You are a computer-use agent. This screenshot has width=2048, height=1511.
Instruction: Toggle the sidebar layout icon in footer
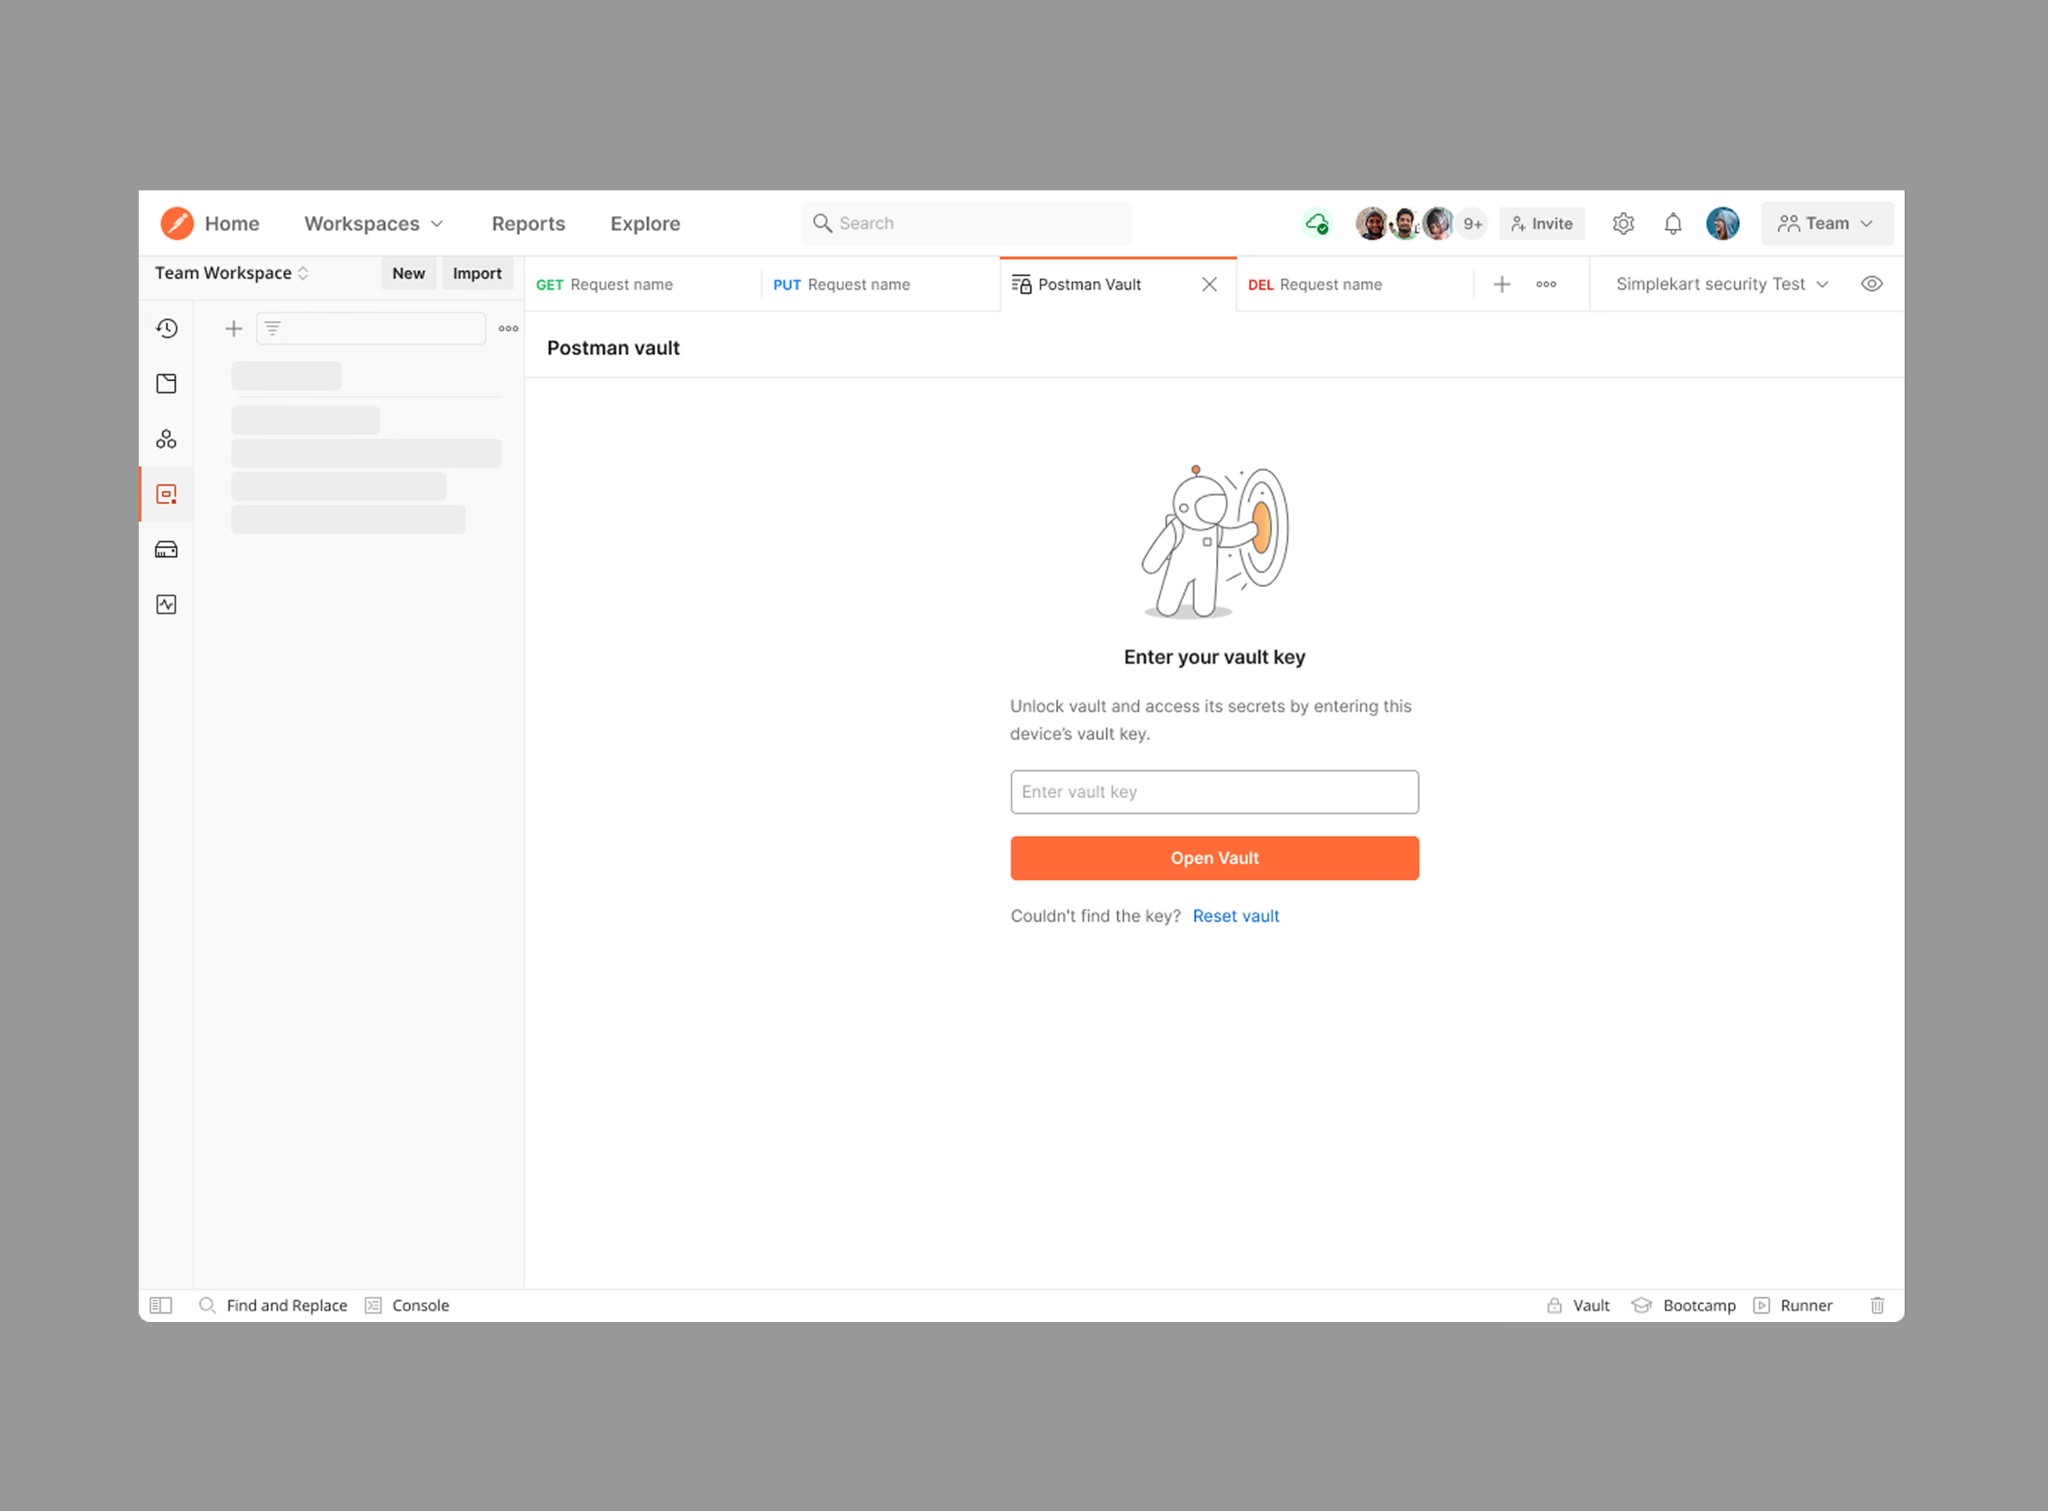point(161,1305)
